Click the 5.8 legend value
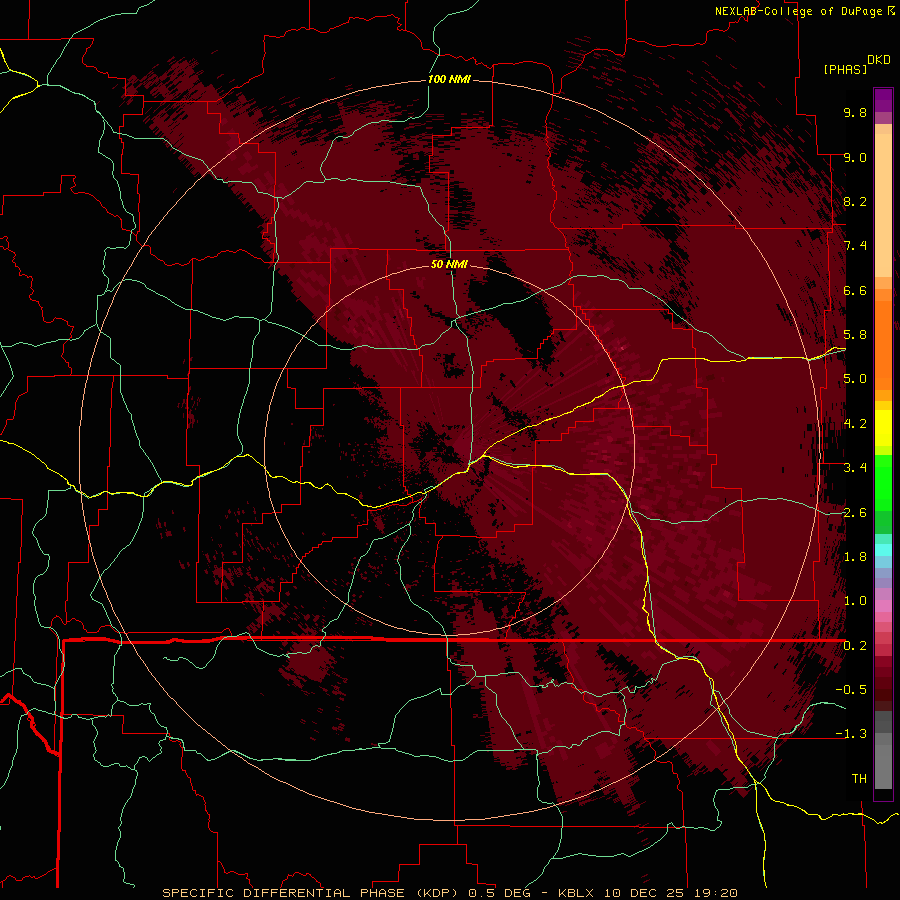 click(x=855, y=335)
